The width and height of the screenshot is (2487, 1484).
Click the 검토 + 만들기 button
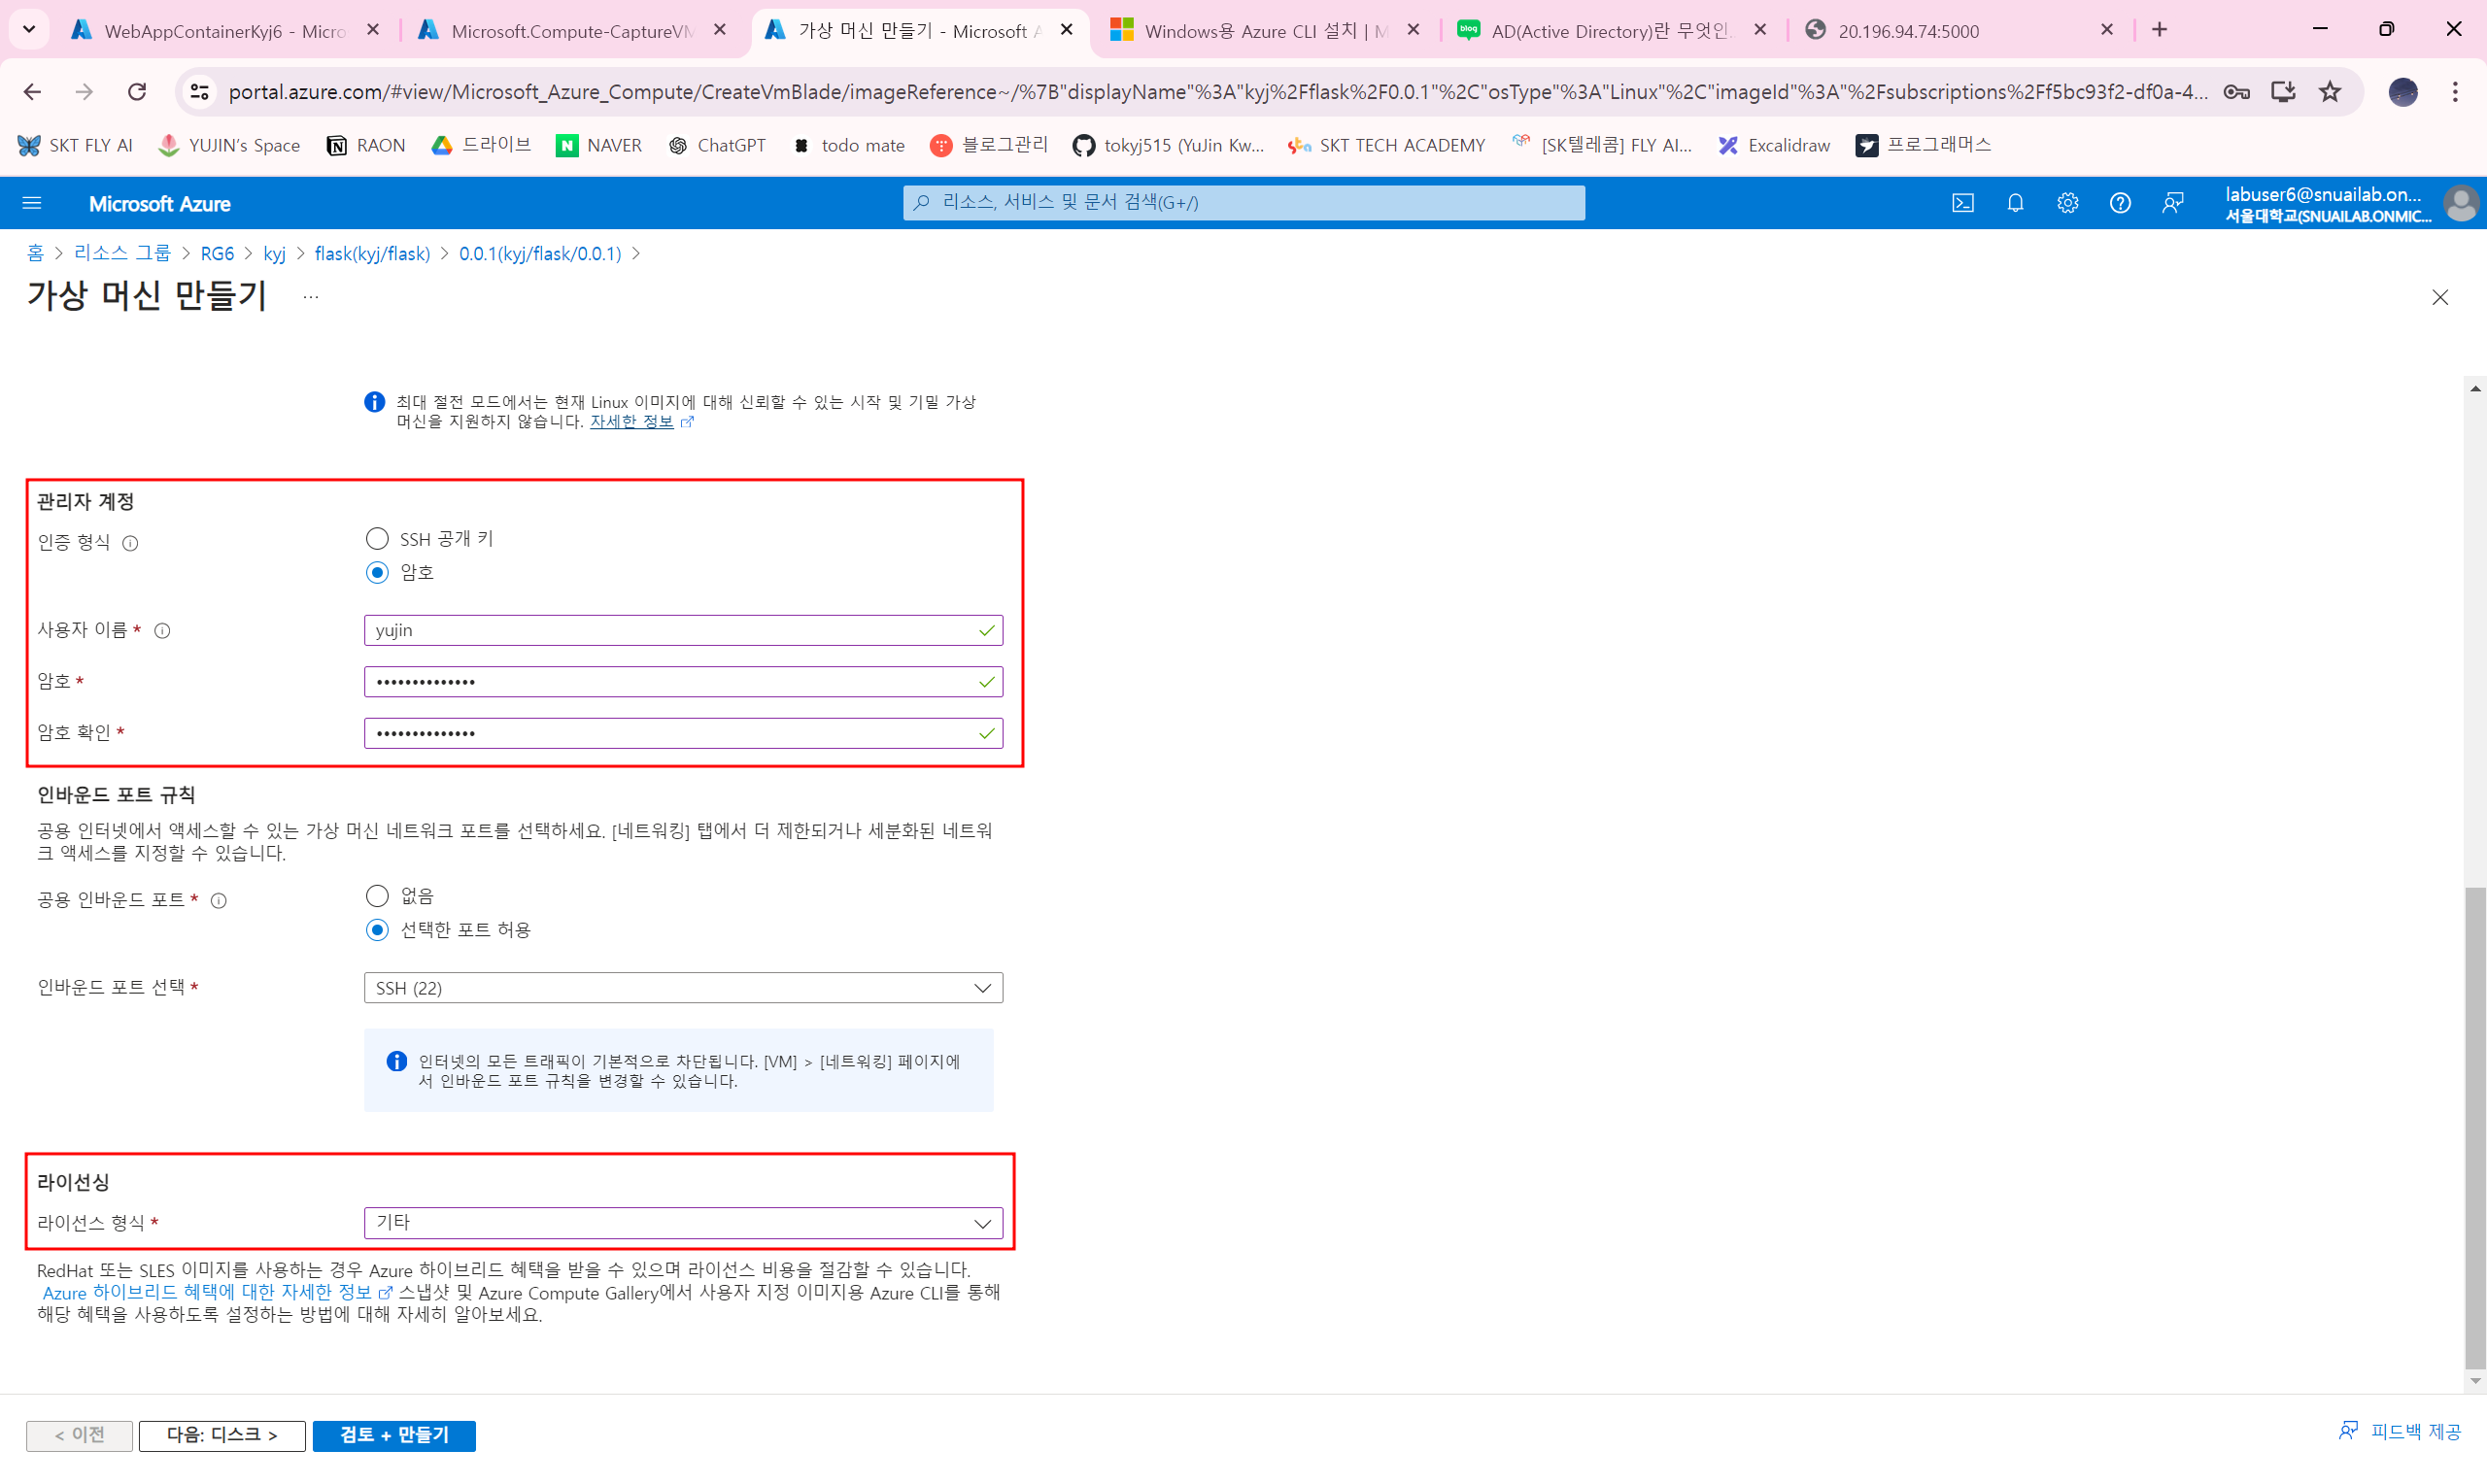click(x=394, y=1435)
